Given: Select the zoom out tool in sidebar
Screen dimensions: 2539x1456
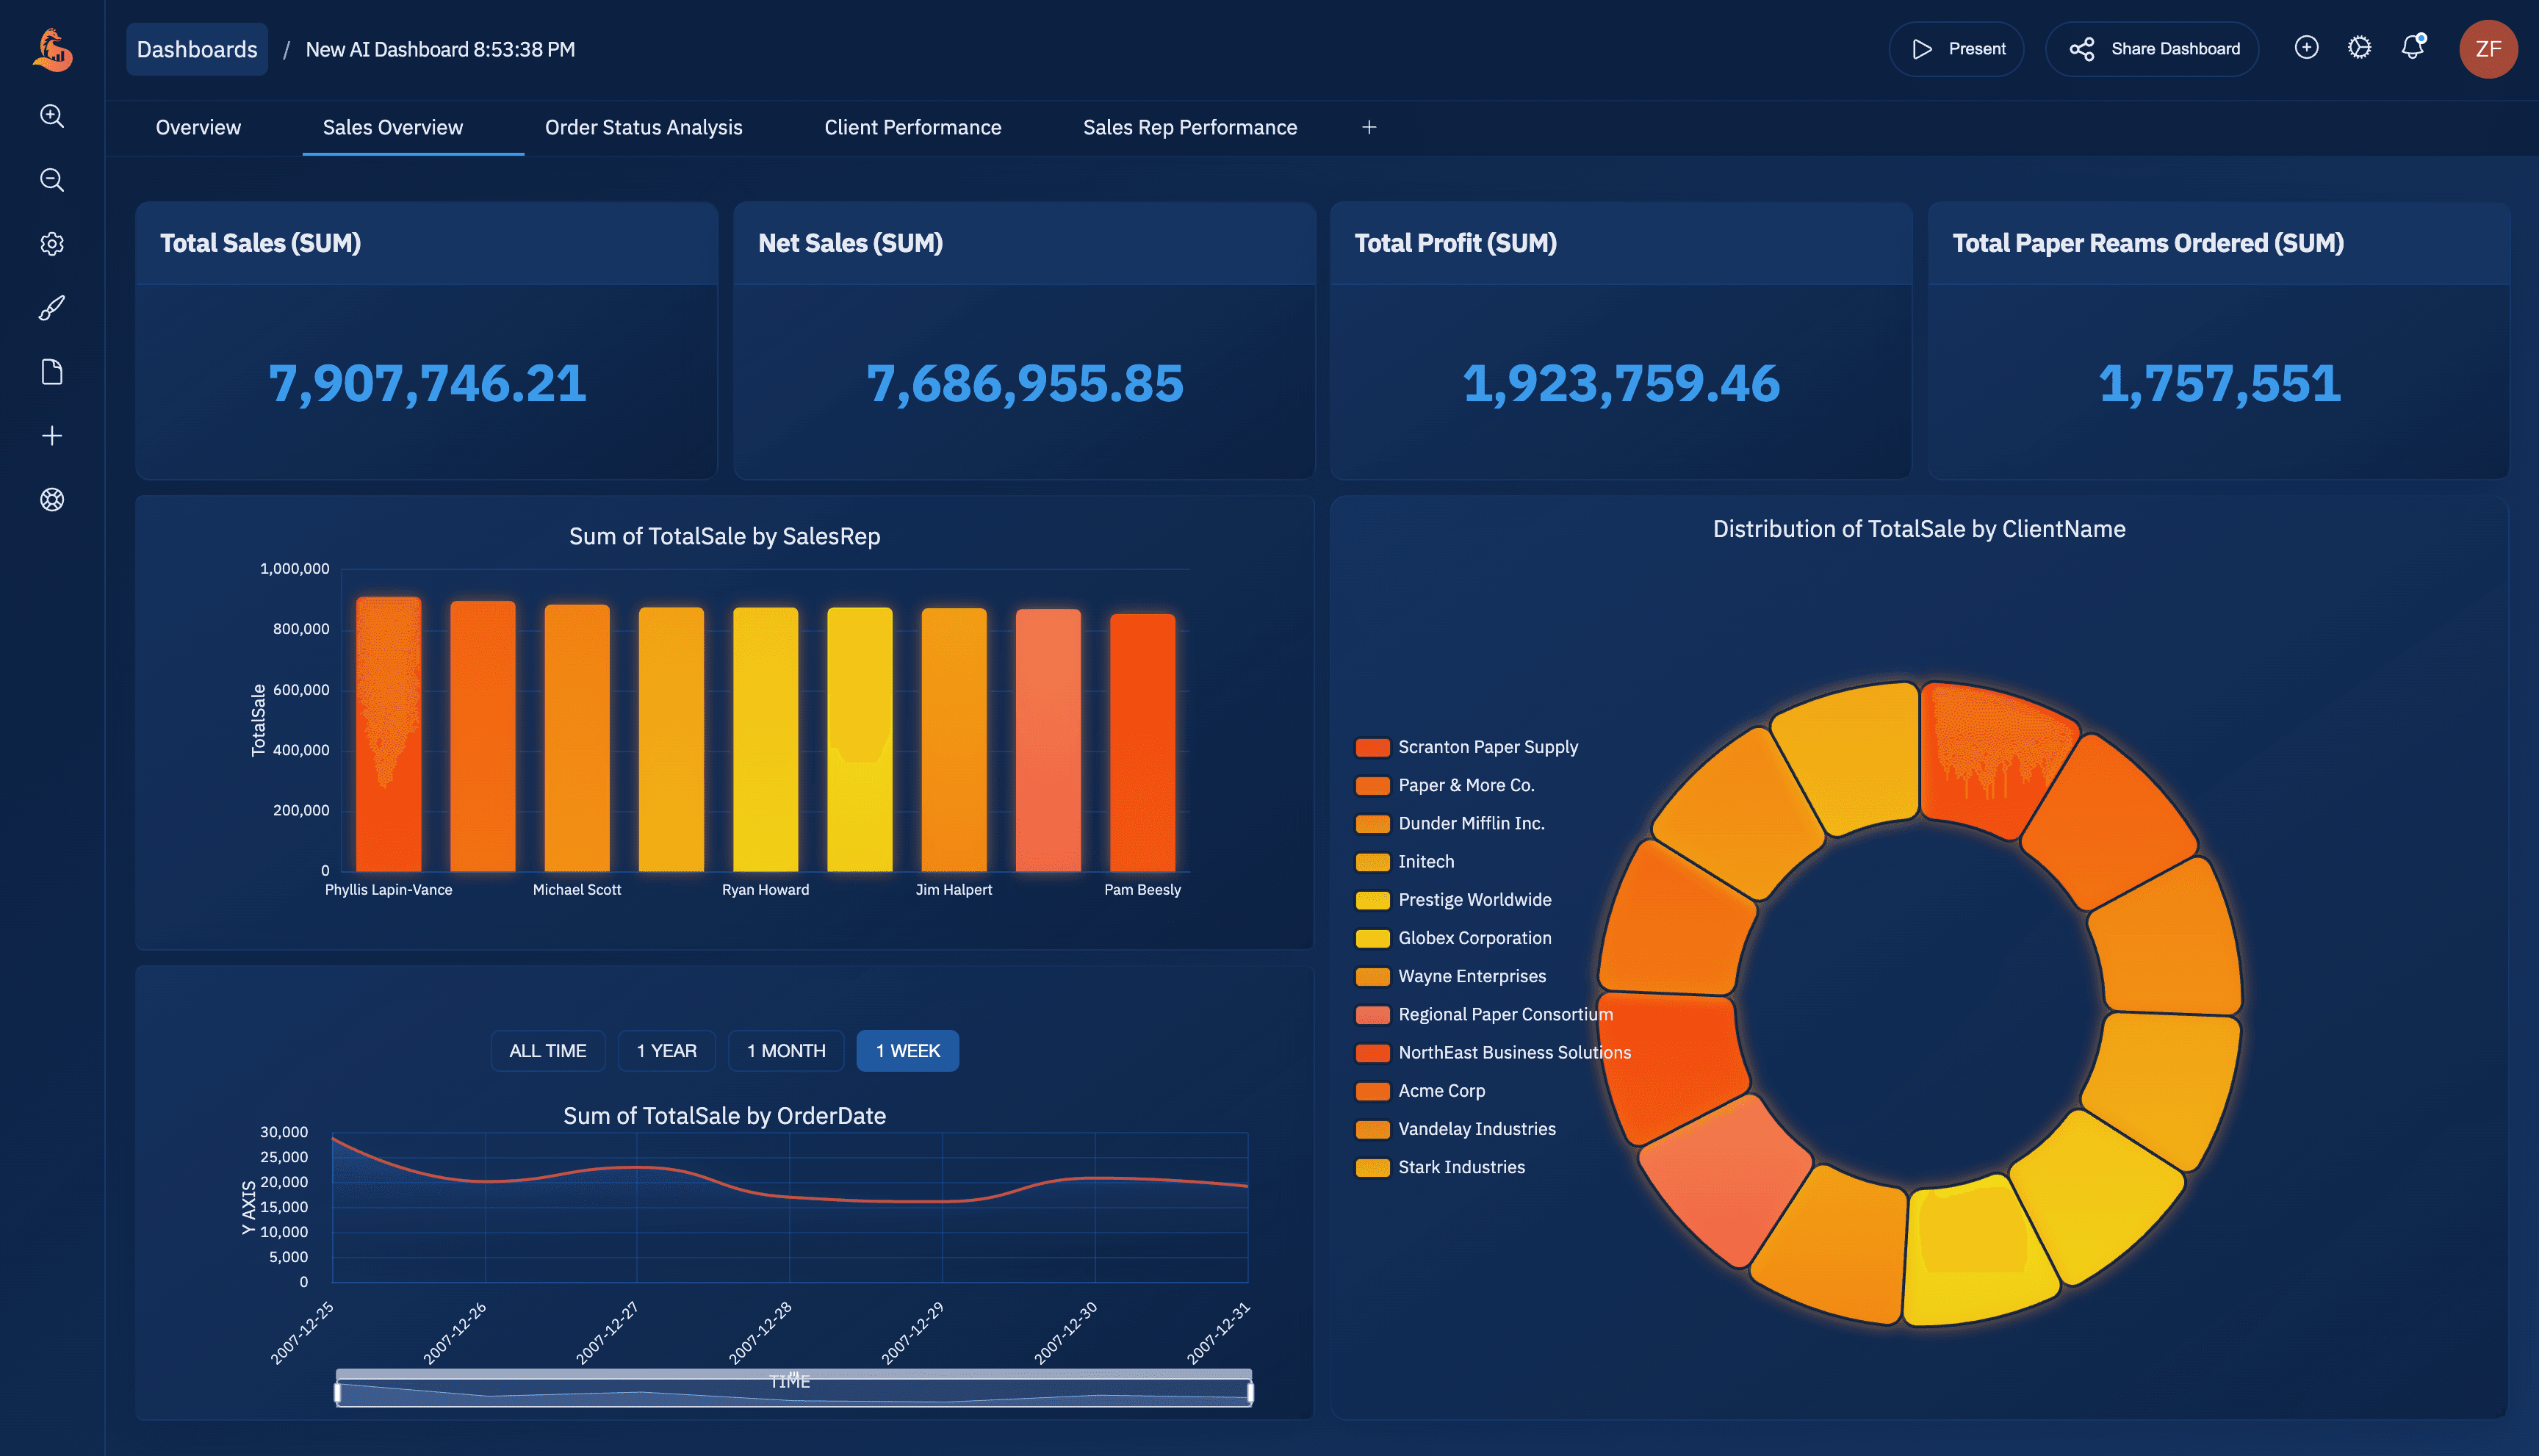Looking at the screenshot, I should tap(51, 181).
